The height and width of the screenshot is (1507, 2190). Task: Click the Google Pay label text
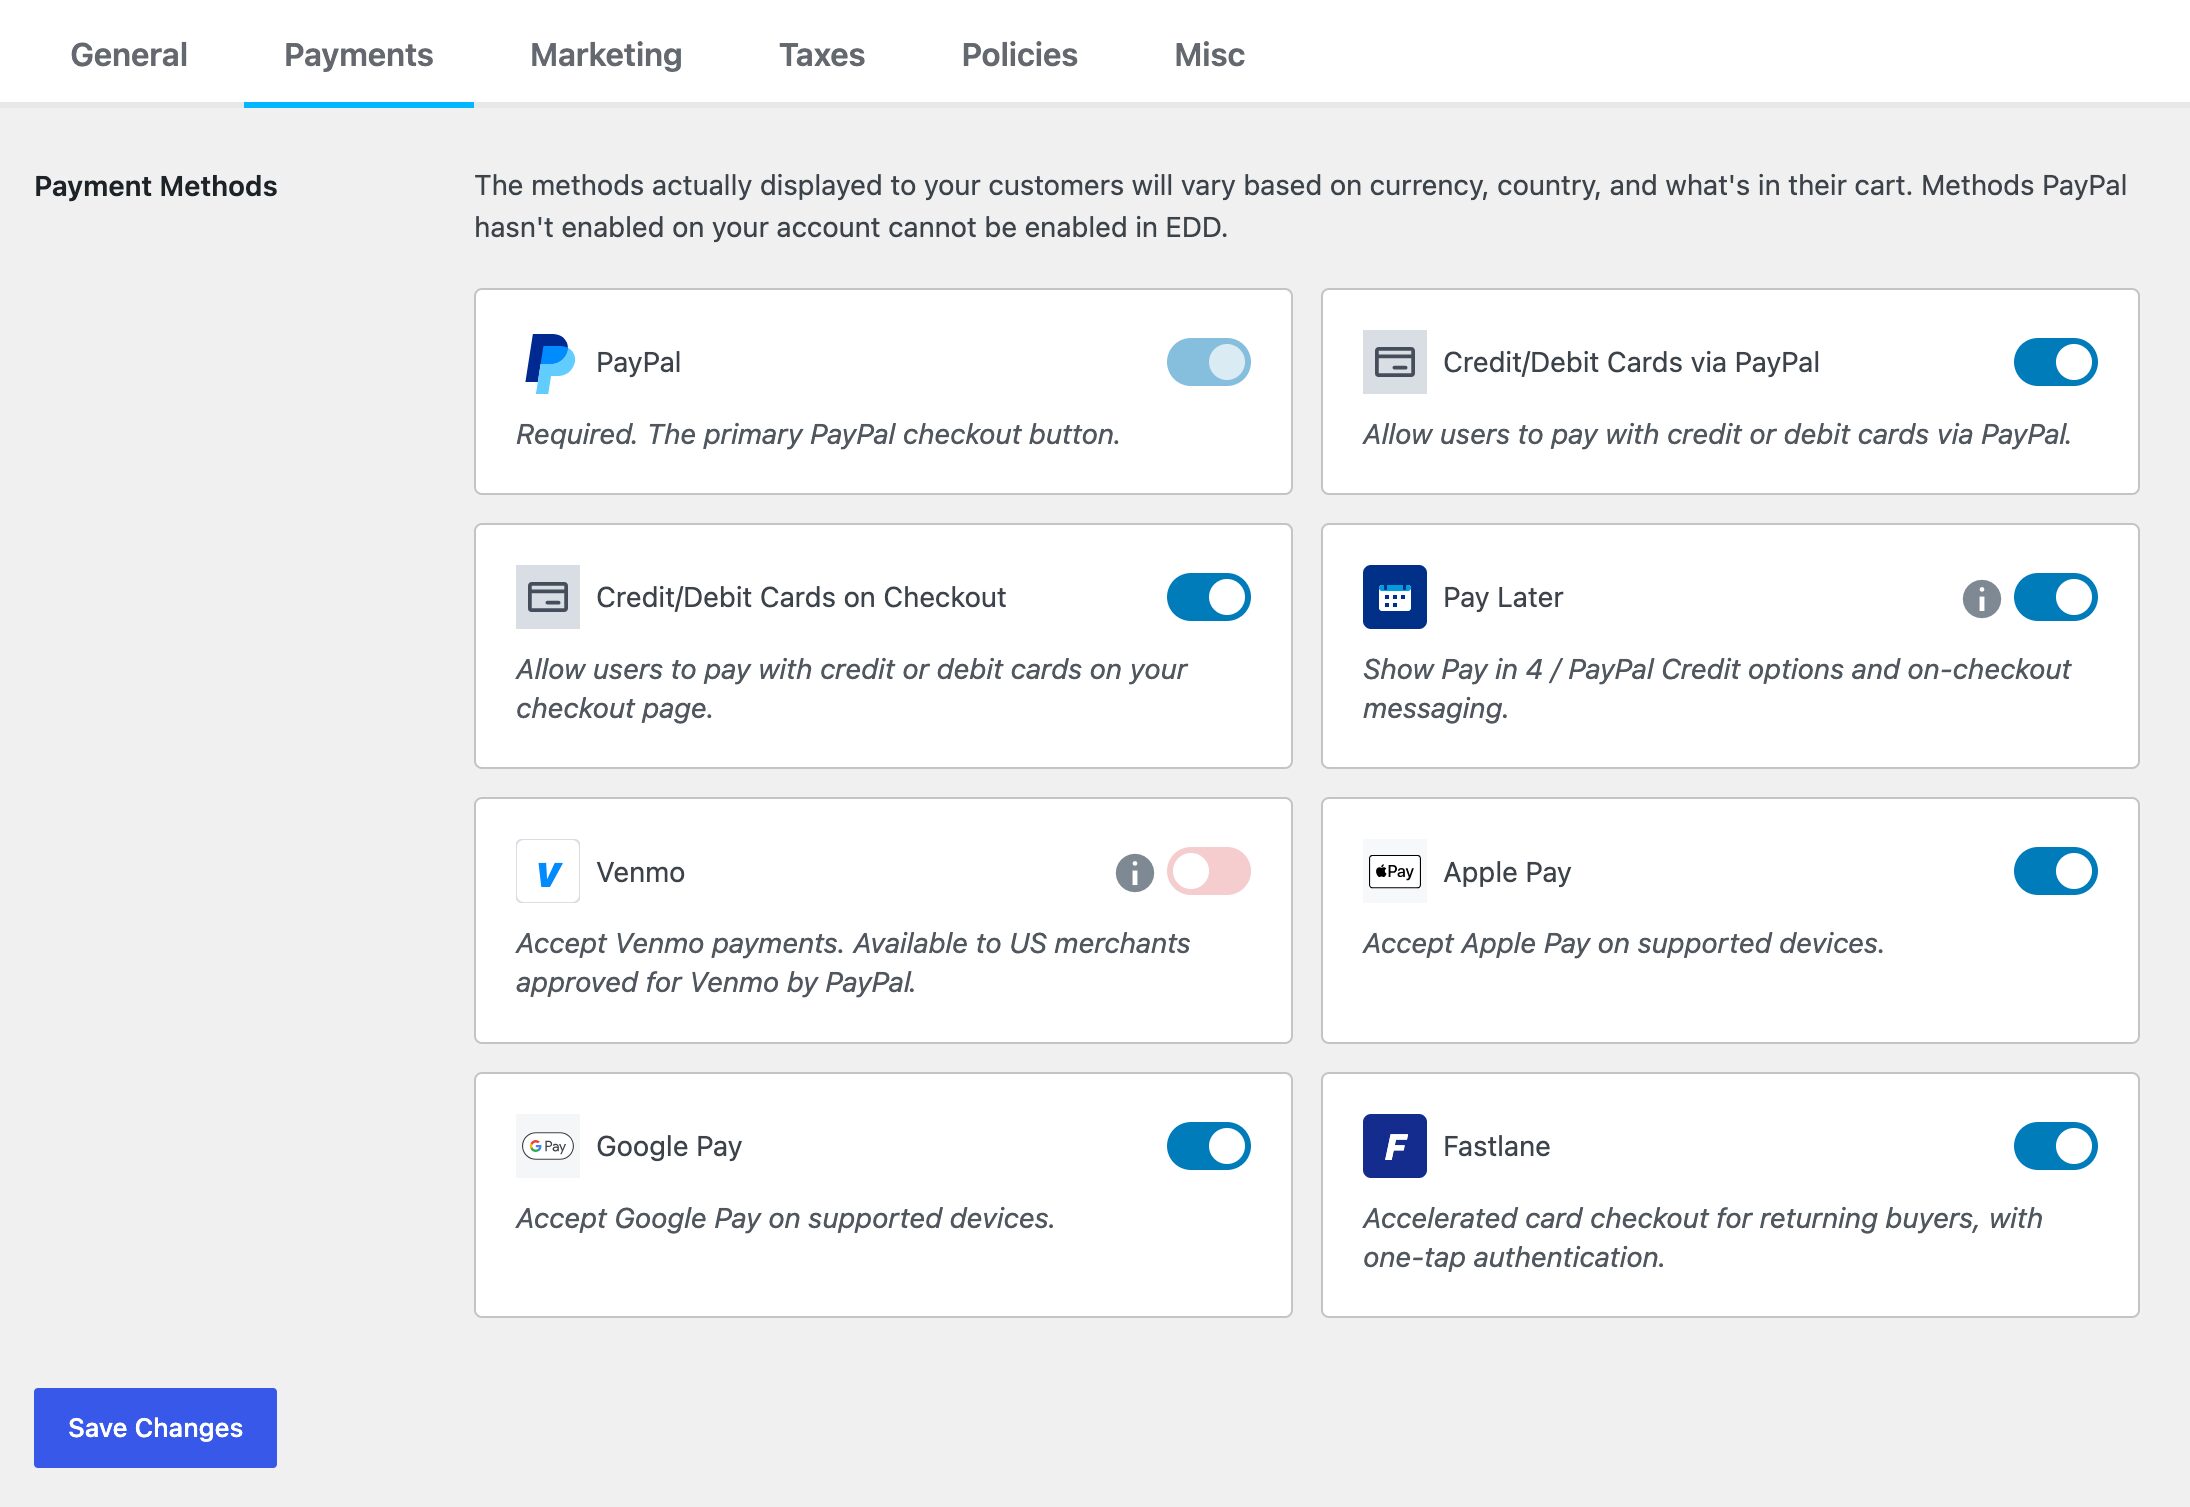point(669,1146)
